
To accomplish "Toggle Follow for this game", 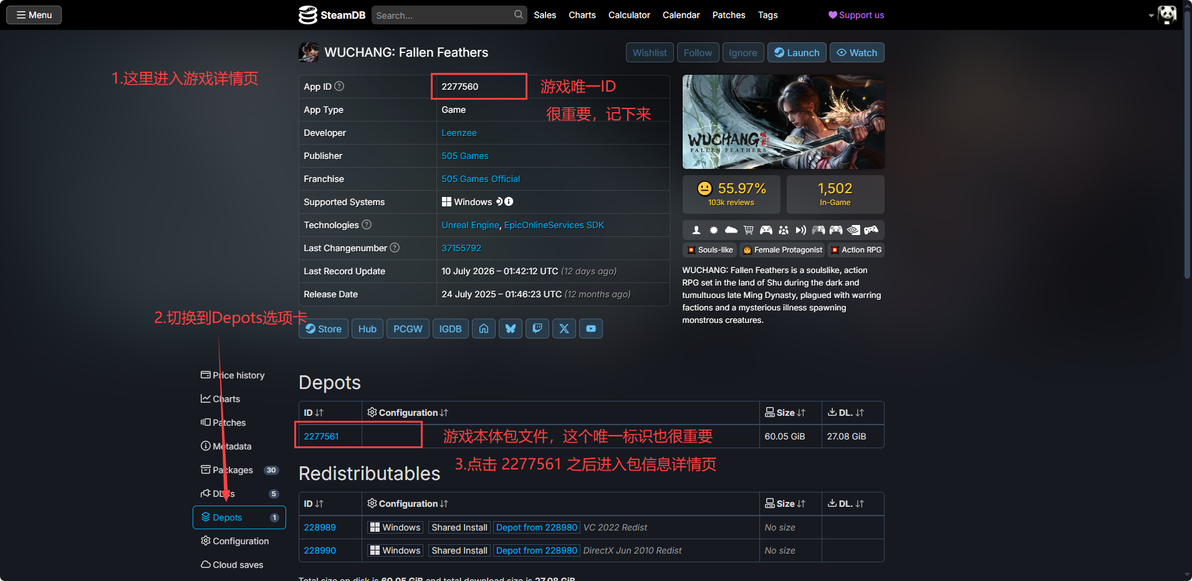I will pyautogui.click(x=698, y=52).
